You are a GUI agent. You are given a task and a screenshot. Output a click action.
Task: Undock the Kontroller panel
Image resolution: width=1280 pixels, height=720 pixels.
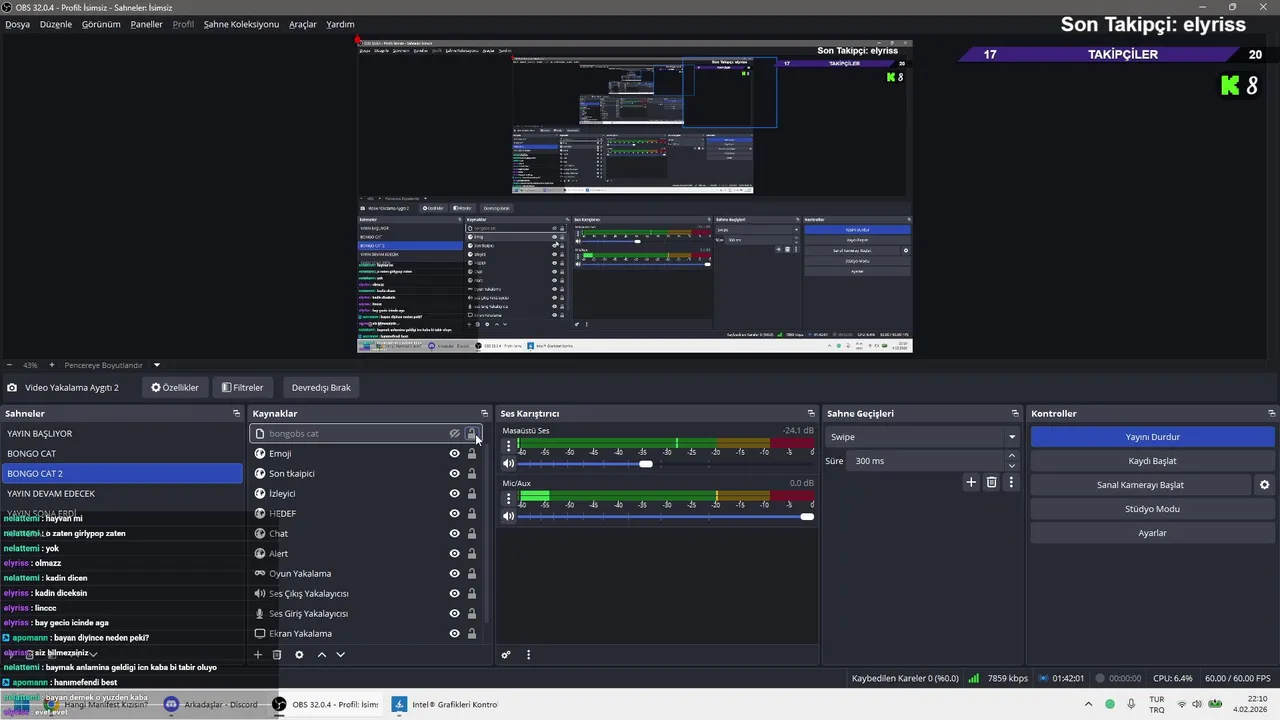[x=1271, y=414]
